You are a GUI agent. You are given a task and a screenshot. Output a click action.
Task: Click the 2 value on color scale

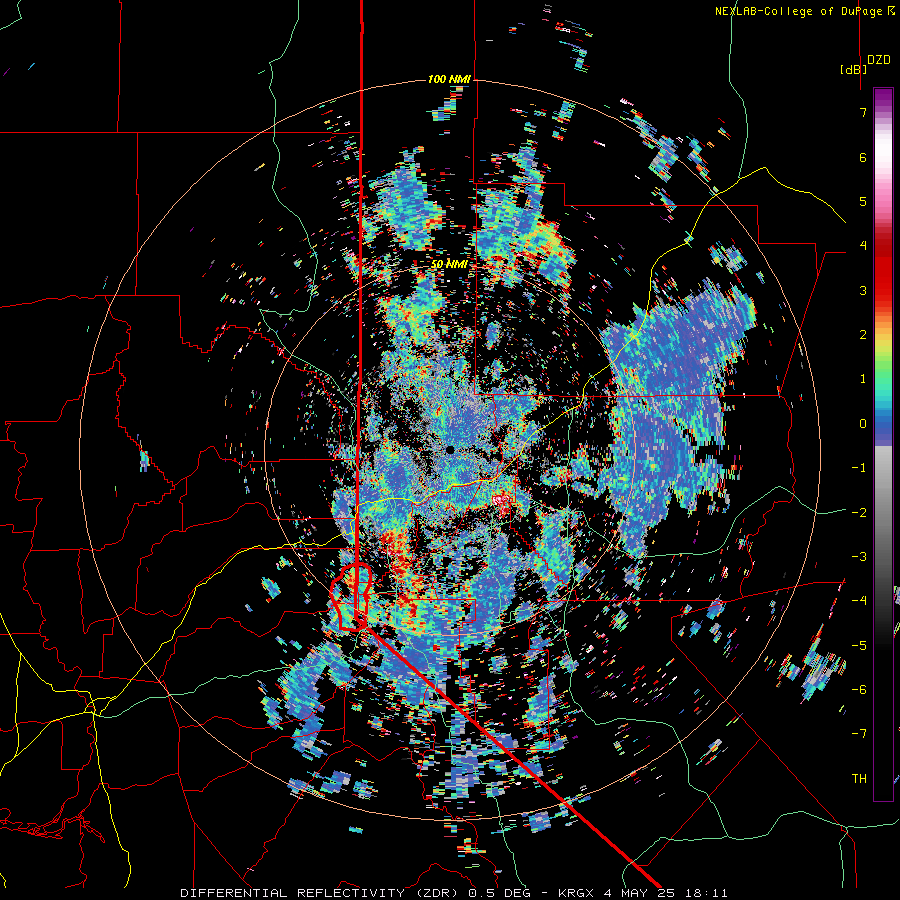coord(863,335)
